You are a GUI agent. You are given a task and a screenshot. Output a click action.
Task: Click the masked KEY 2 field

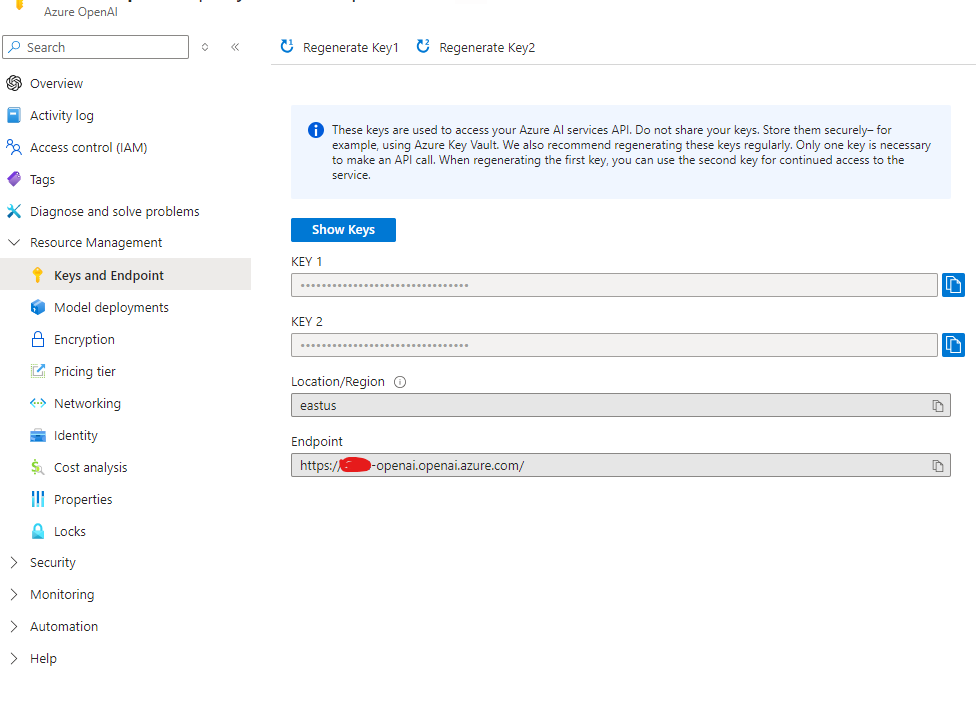(x=614, y=345)
